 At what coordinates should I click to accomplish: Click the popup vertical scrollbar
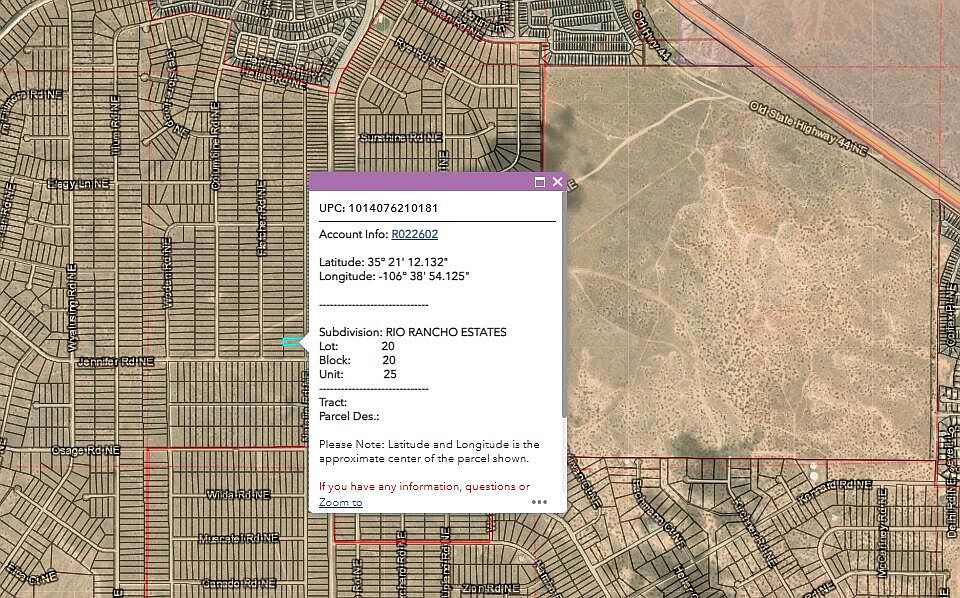(x=564, y=306)
